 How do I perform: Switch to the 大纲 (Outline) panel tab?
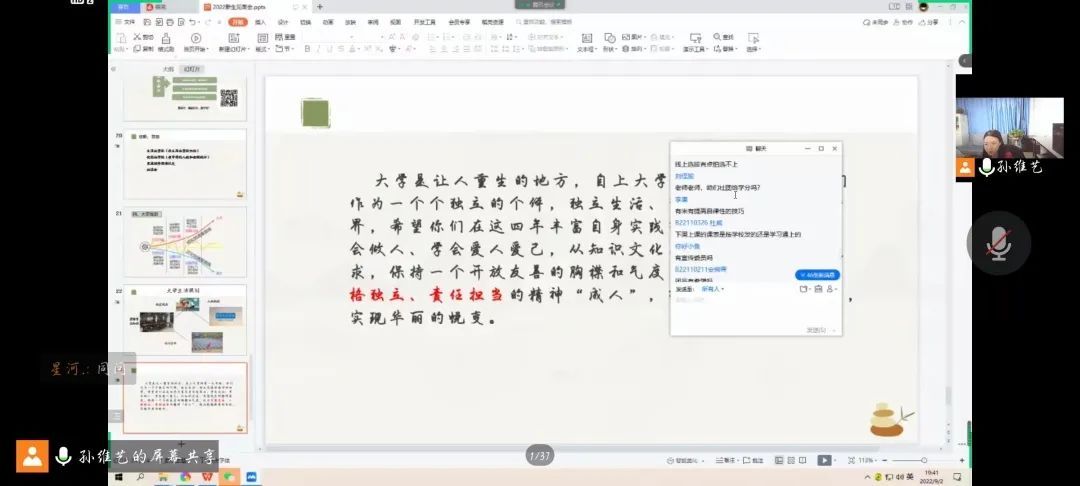pyautogui.click(x=167, y=69)
